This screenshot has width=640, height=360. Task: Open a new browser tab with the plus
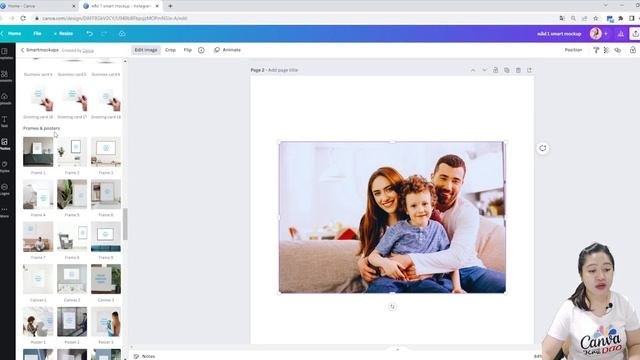coord(170,6)
